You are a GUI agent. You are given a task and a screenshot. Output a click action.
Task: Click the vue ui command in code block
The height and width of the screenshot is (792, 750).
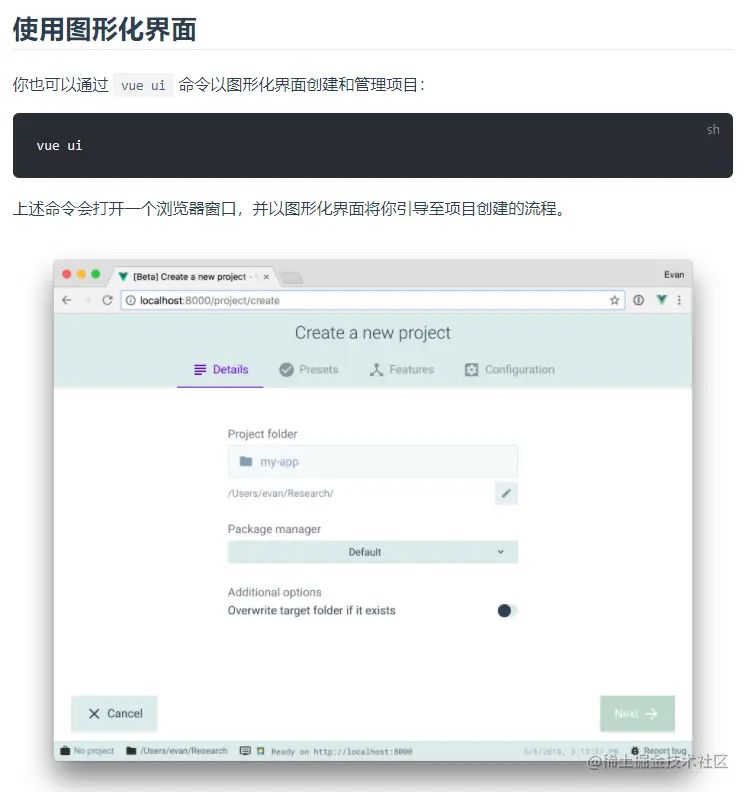[x=59, y=145]
